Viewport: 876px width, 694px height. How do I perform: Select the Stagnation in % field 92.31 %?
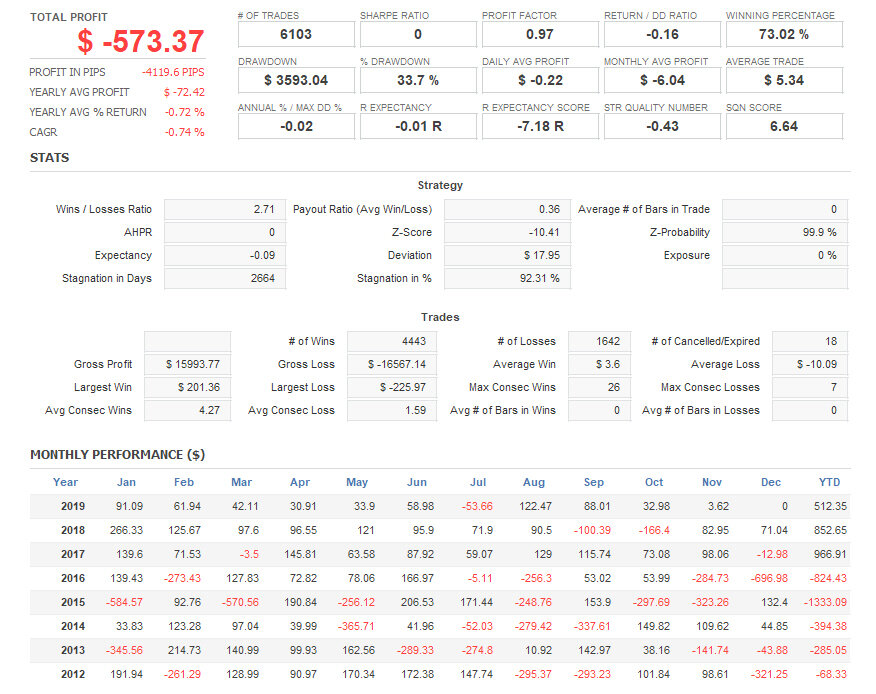507,278
